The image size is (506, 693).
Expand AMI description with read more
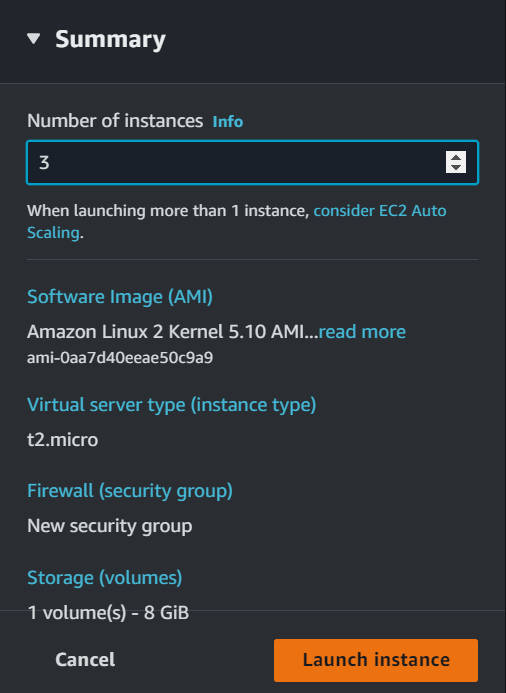[362, 332]
